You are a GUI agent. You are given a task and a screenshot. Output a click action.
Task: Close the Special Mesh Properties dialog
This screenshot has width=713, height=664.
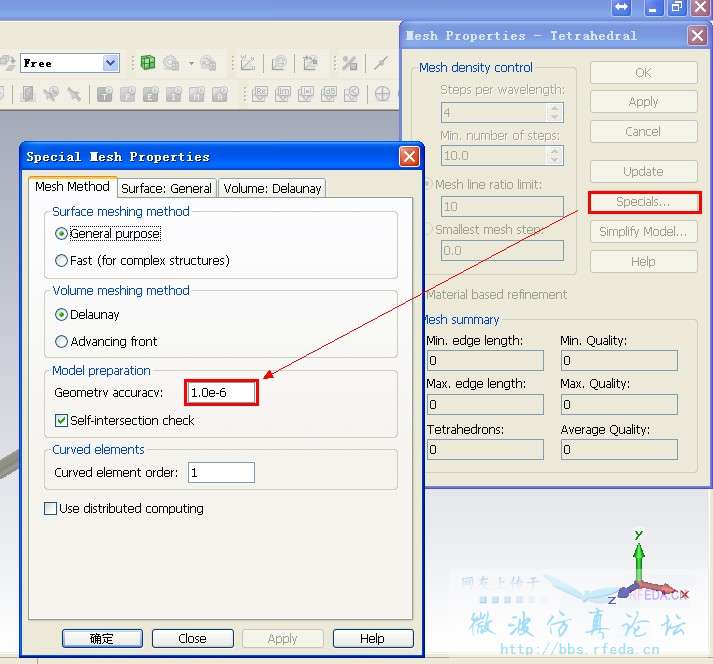(x=409, y=156)
